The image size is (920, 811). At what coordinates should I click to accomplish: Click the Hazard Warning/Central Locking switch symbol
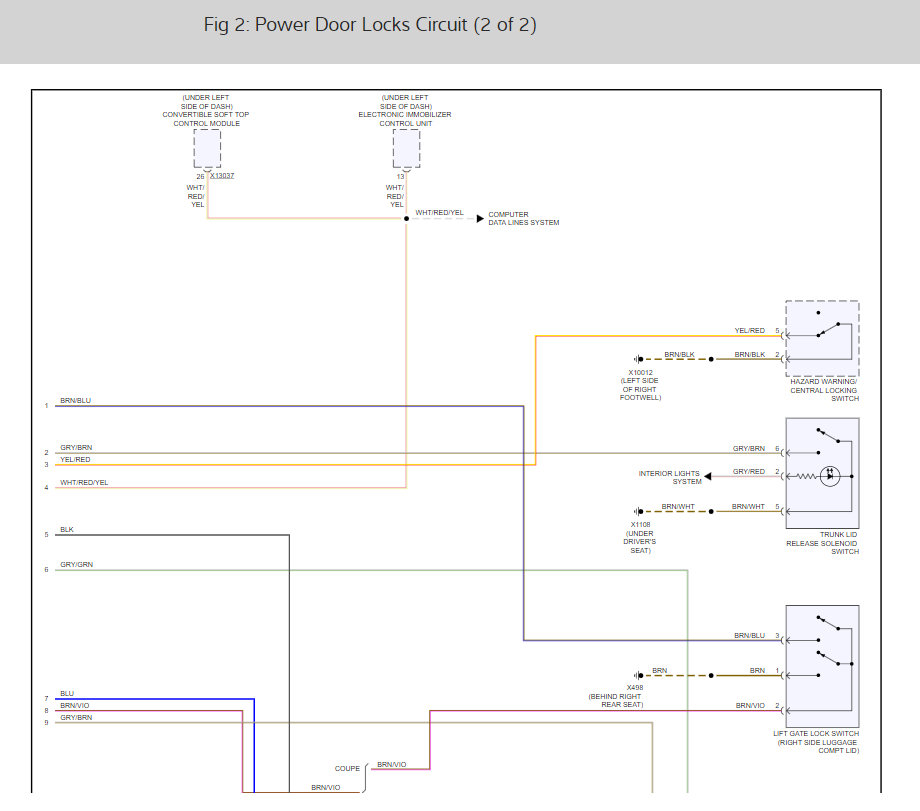[x=822, y=338]
